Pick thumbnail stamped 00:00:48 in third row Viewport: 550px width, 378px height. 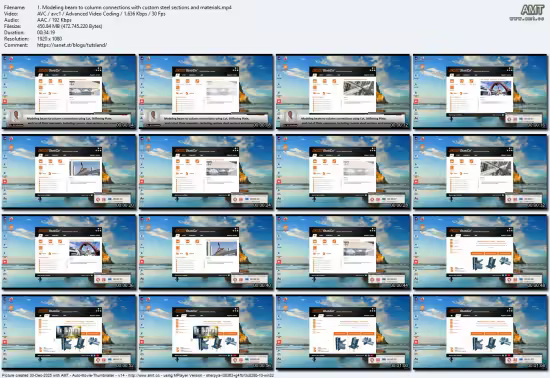pos(480,252)
